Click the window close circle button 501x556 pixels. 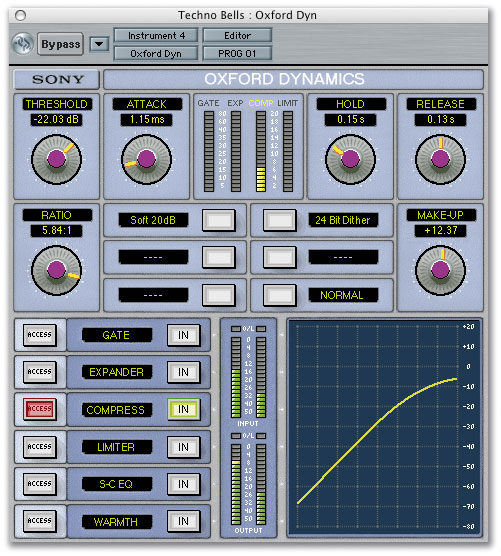[21, 15]
